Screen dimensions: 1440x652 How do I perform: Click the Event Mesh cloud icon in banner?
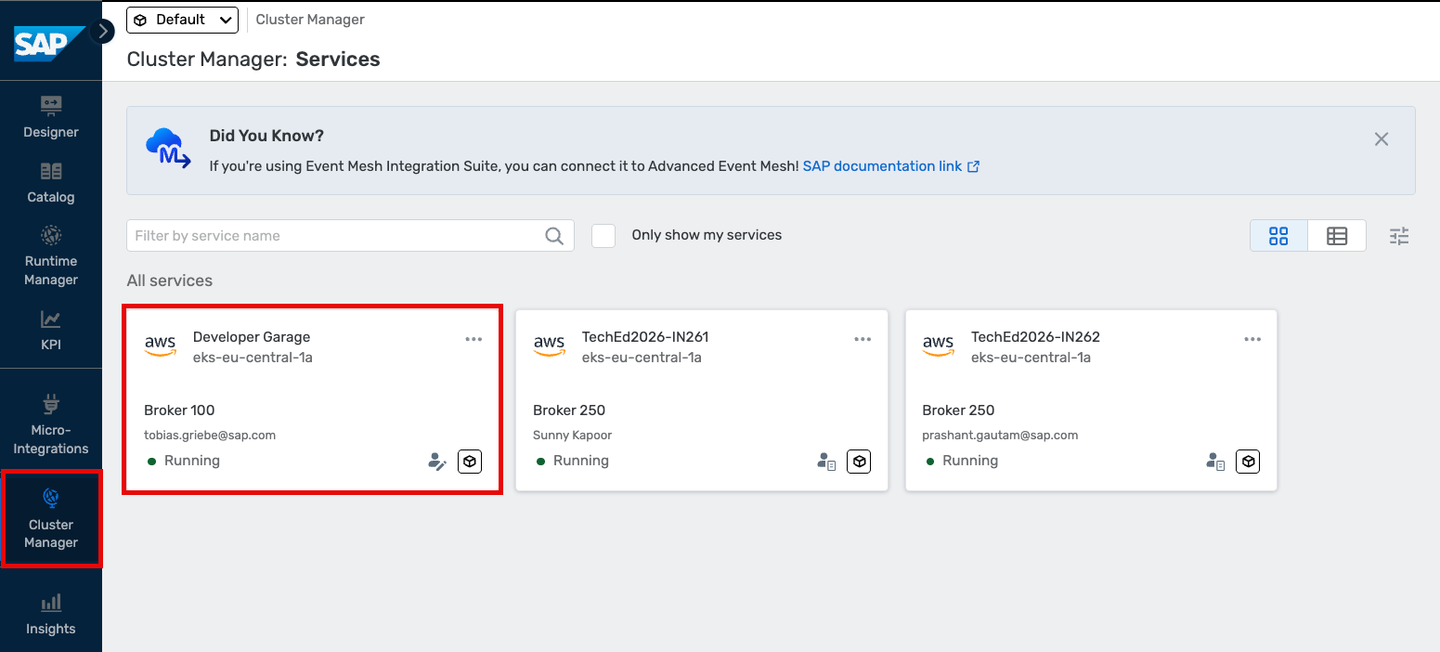[x=168, y=148]
